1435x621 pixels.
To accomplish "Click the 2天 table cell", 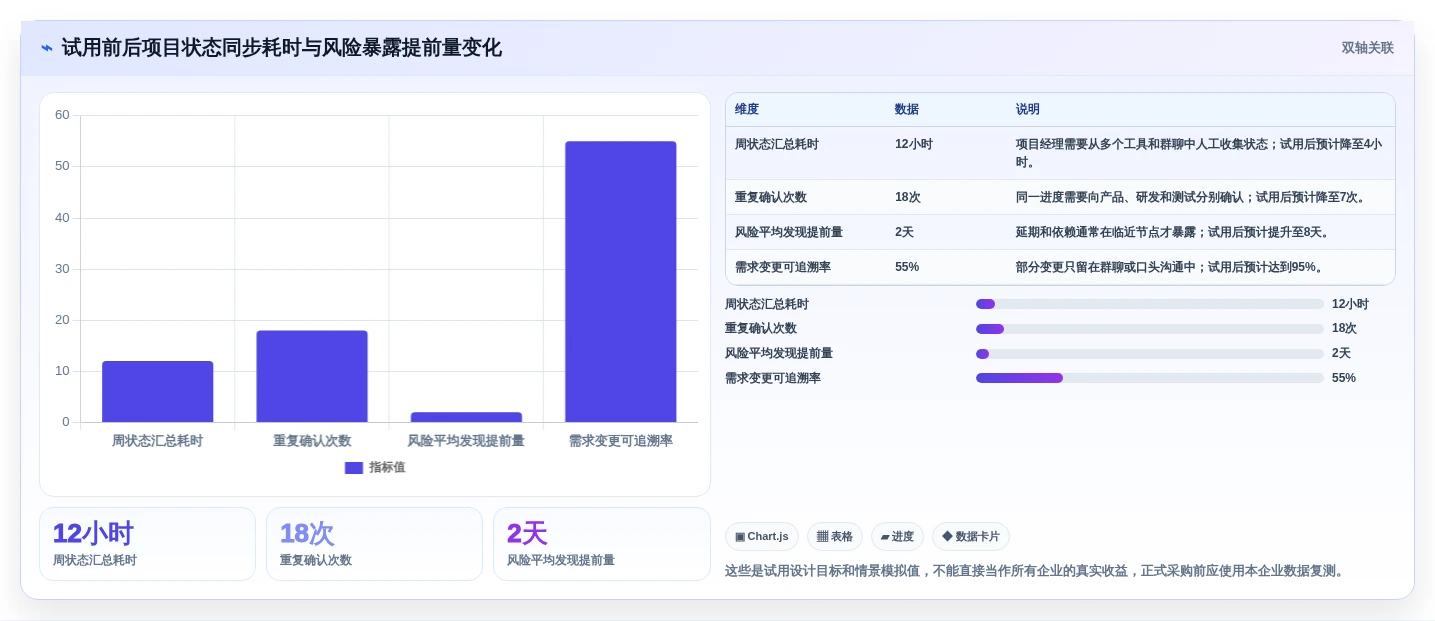I will pos(904,232).
